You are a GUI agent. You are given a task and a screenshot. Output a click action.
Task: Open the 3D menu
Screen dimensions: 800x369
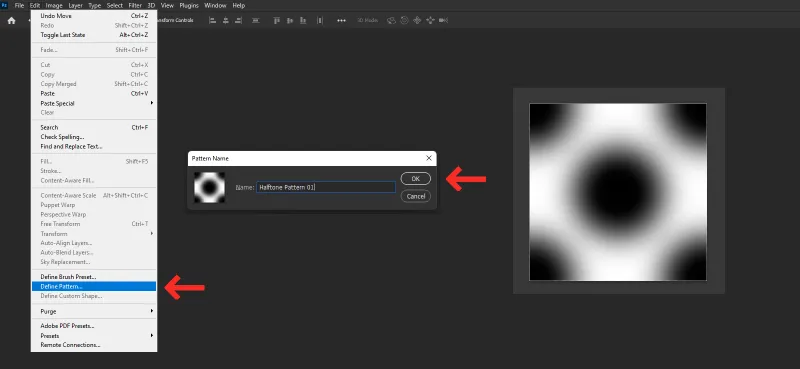click(152, 6)
